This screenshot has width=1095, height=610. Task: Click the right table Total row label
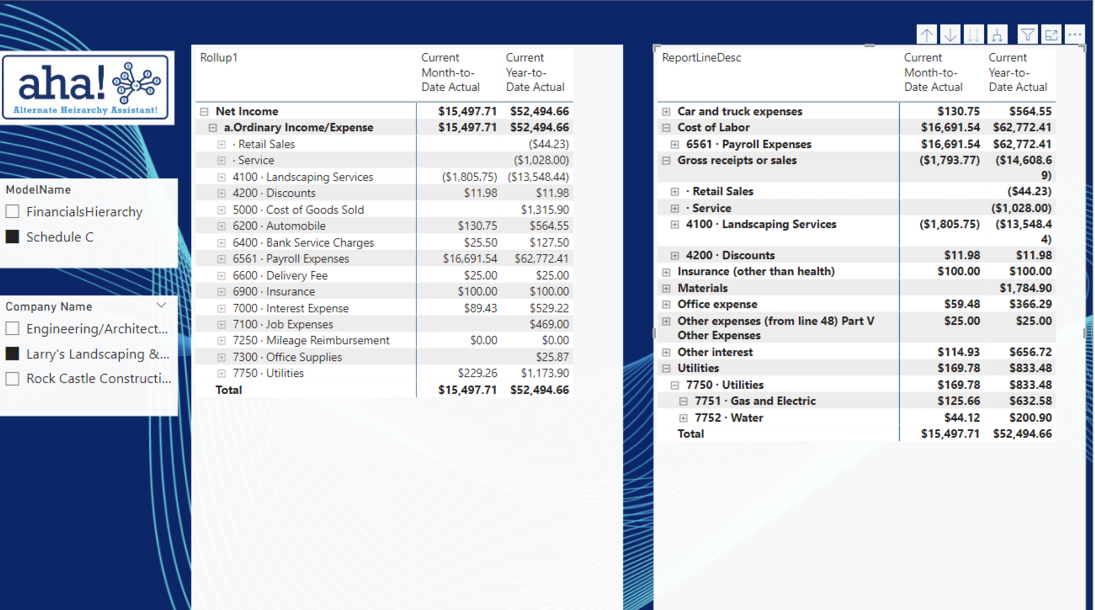click(x=691, y=434)
